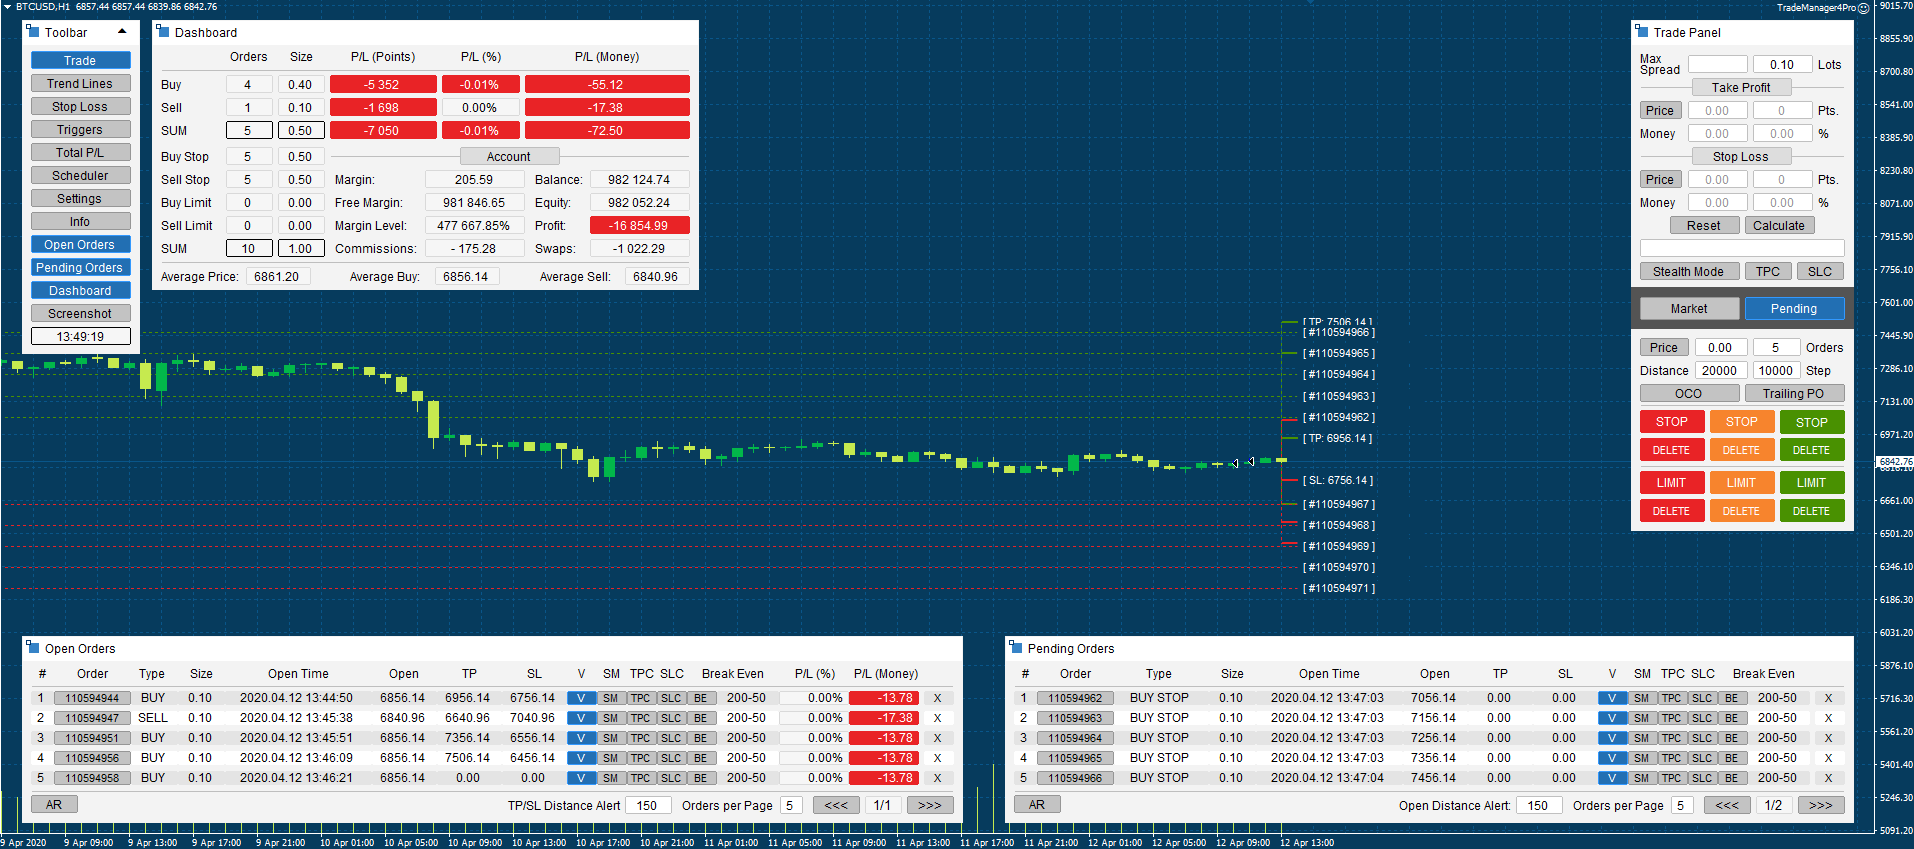Edit the Distance field showing 20000
1914x849 pixels.
[x=1719, y=371]
